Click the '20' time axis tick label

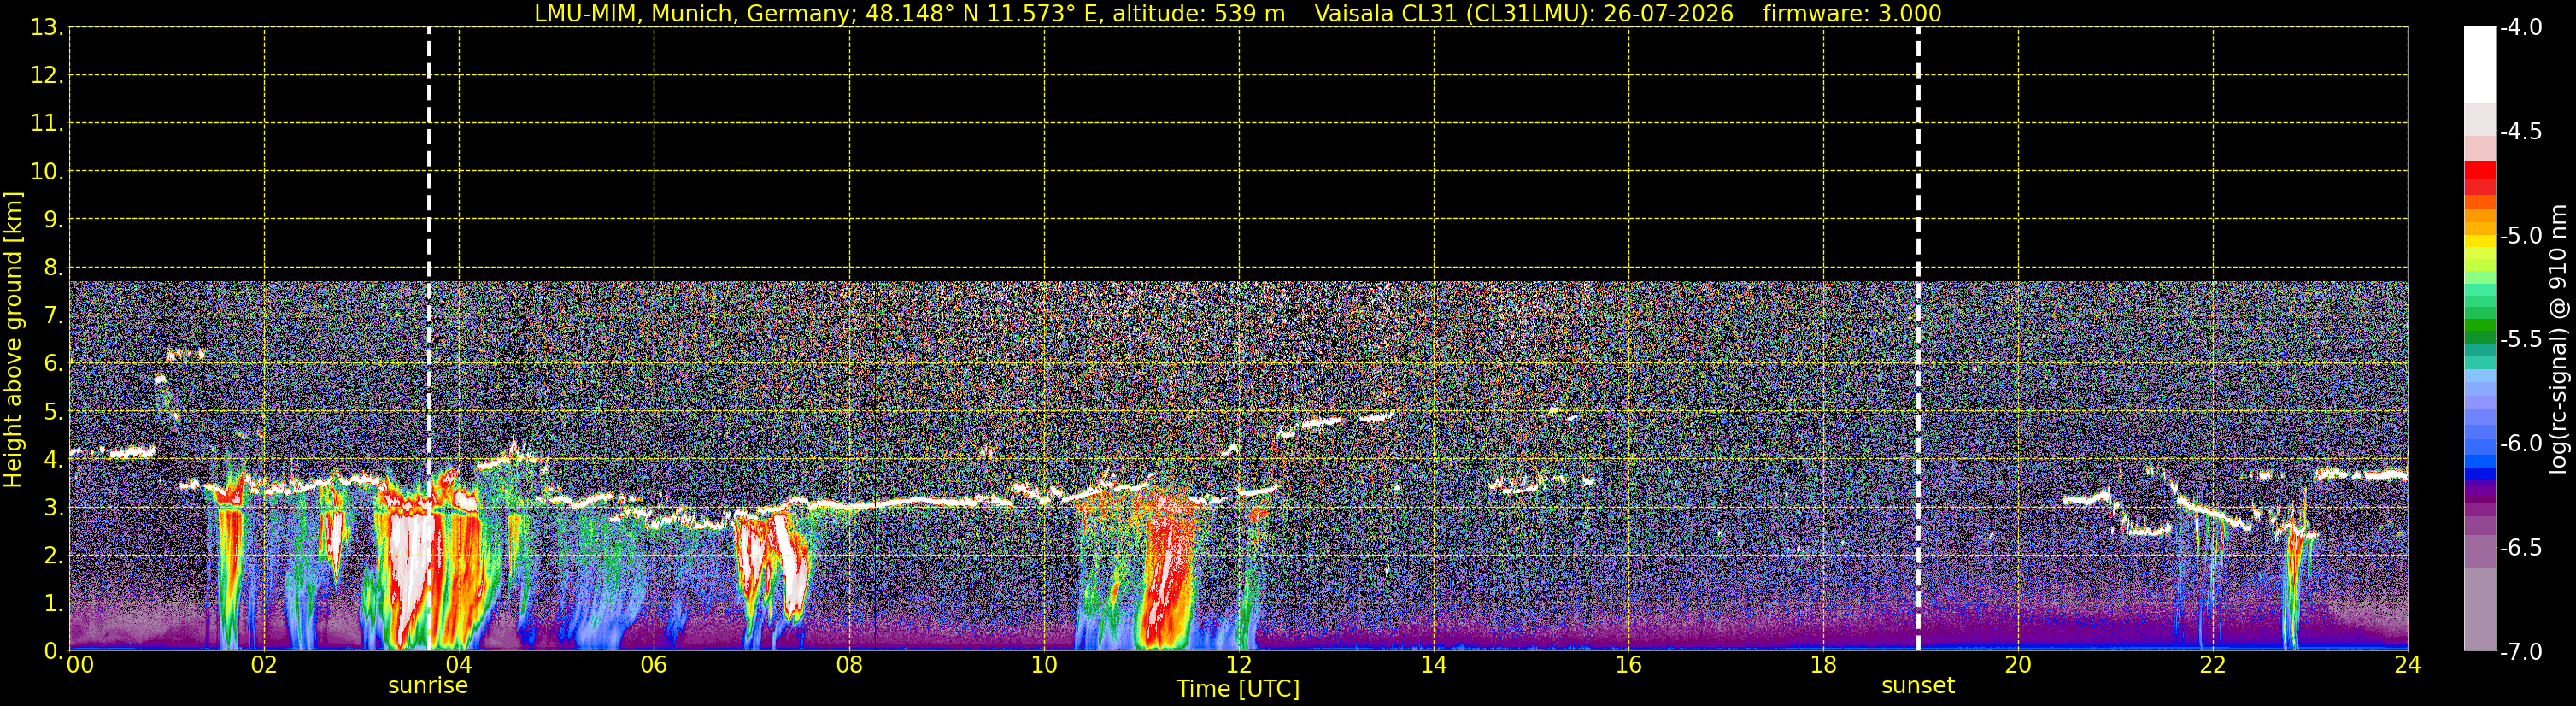click(2018, 665)
